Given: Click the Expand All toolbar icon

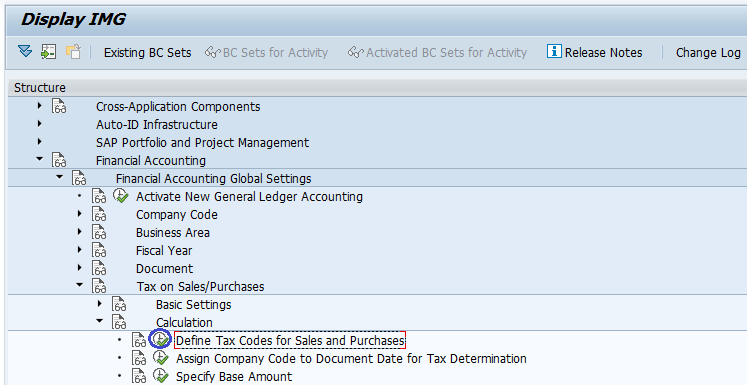Looking at the screenshot, I should [25, 51].
